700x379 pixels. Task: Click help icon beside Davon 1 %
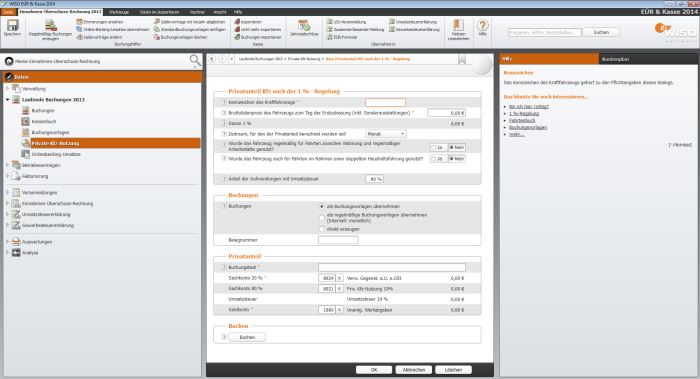click(x=224, y=123)
